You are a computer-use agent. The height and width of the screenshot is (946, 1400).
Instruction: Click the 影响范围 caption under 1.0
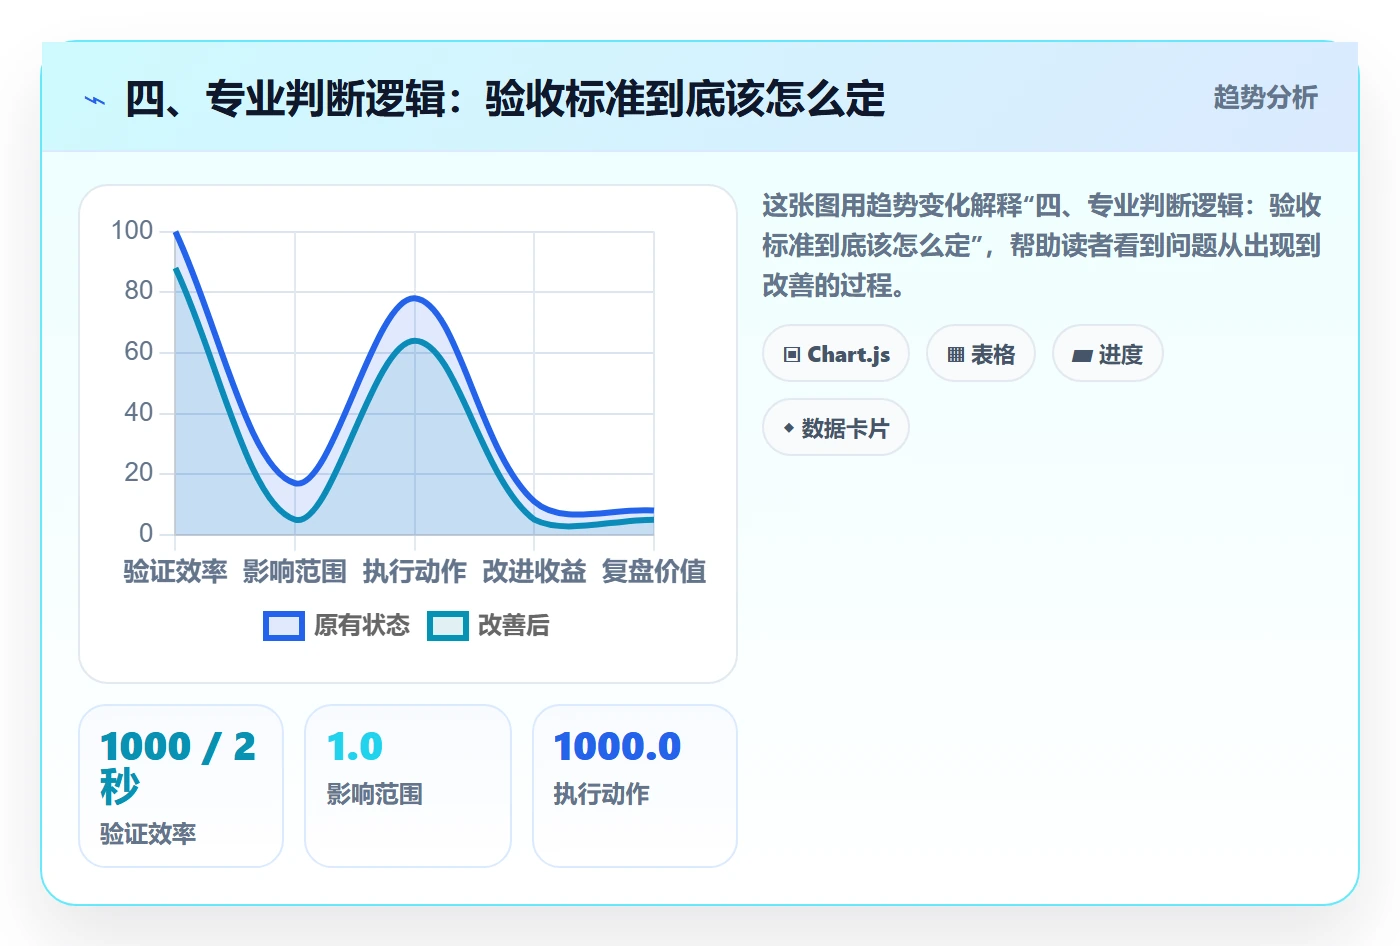[375, 794]
